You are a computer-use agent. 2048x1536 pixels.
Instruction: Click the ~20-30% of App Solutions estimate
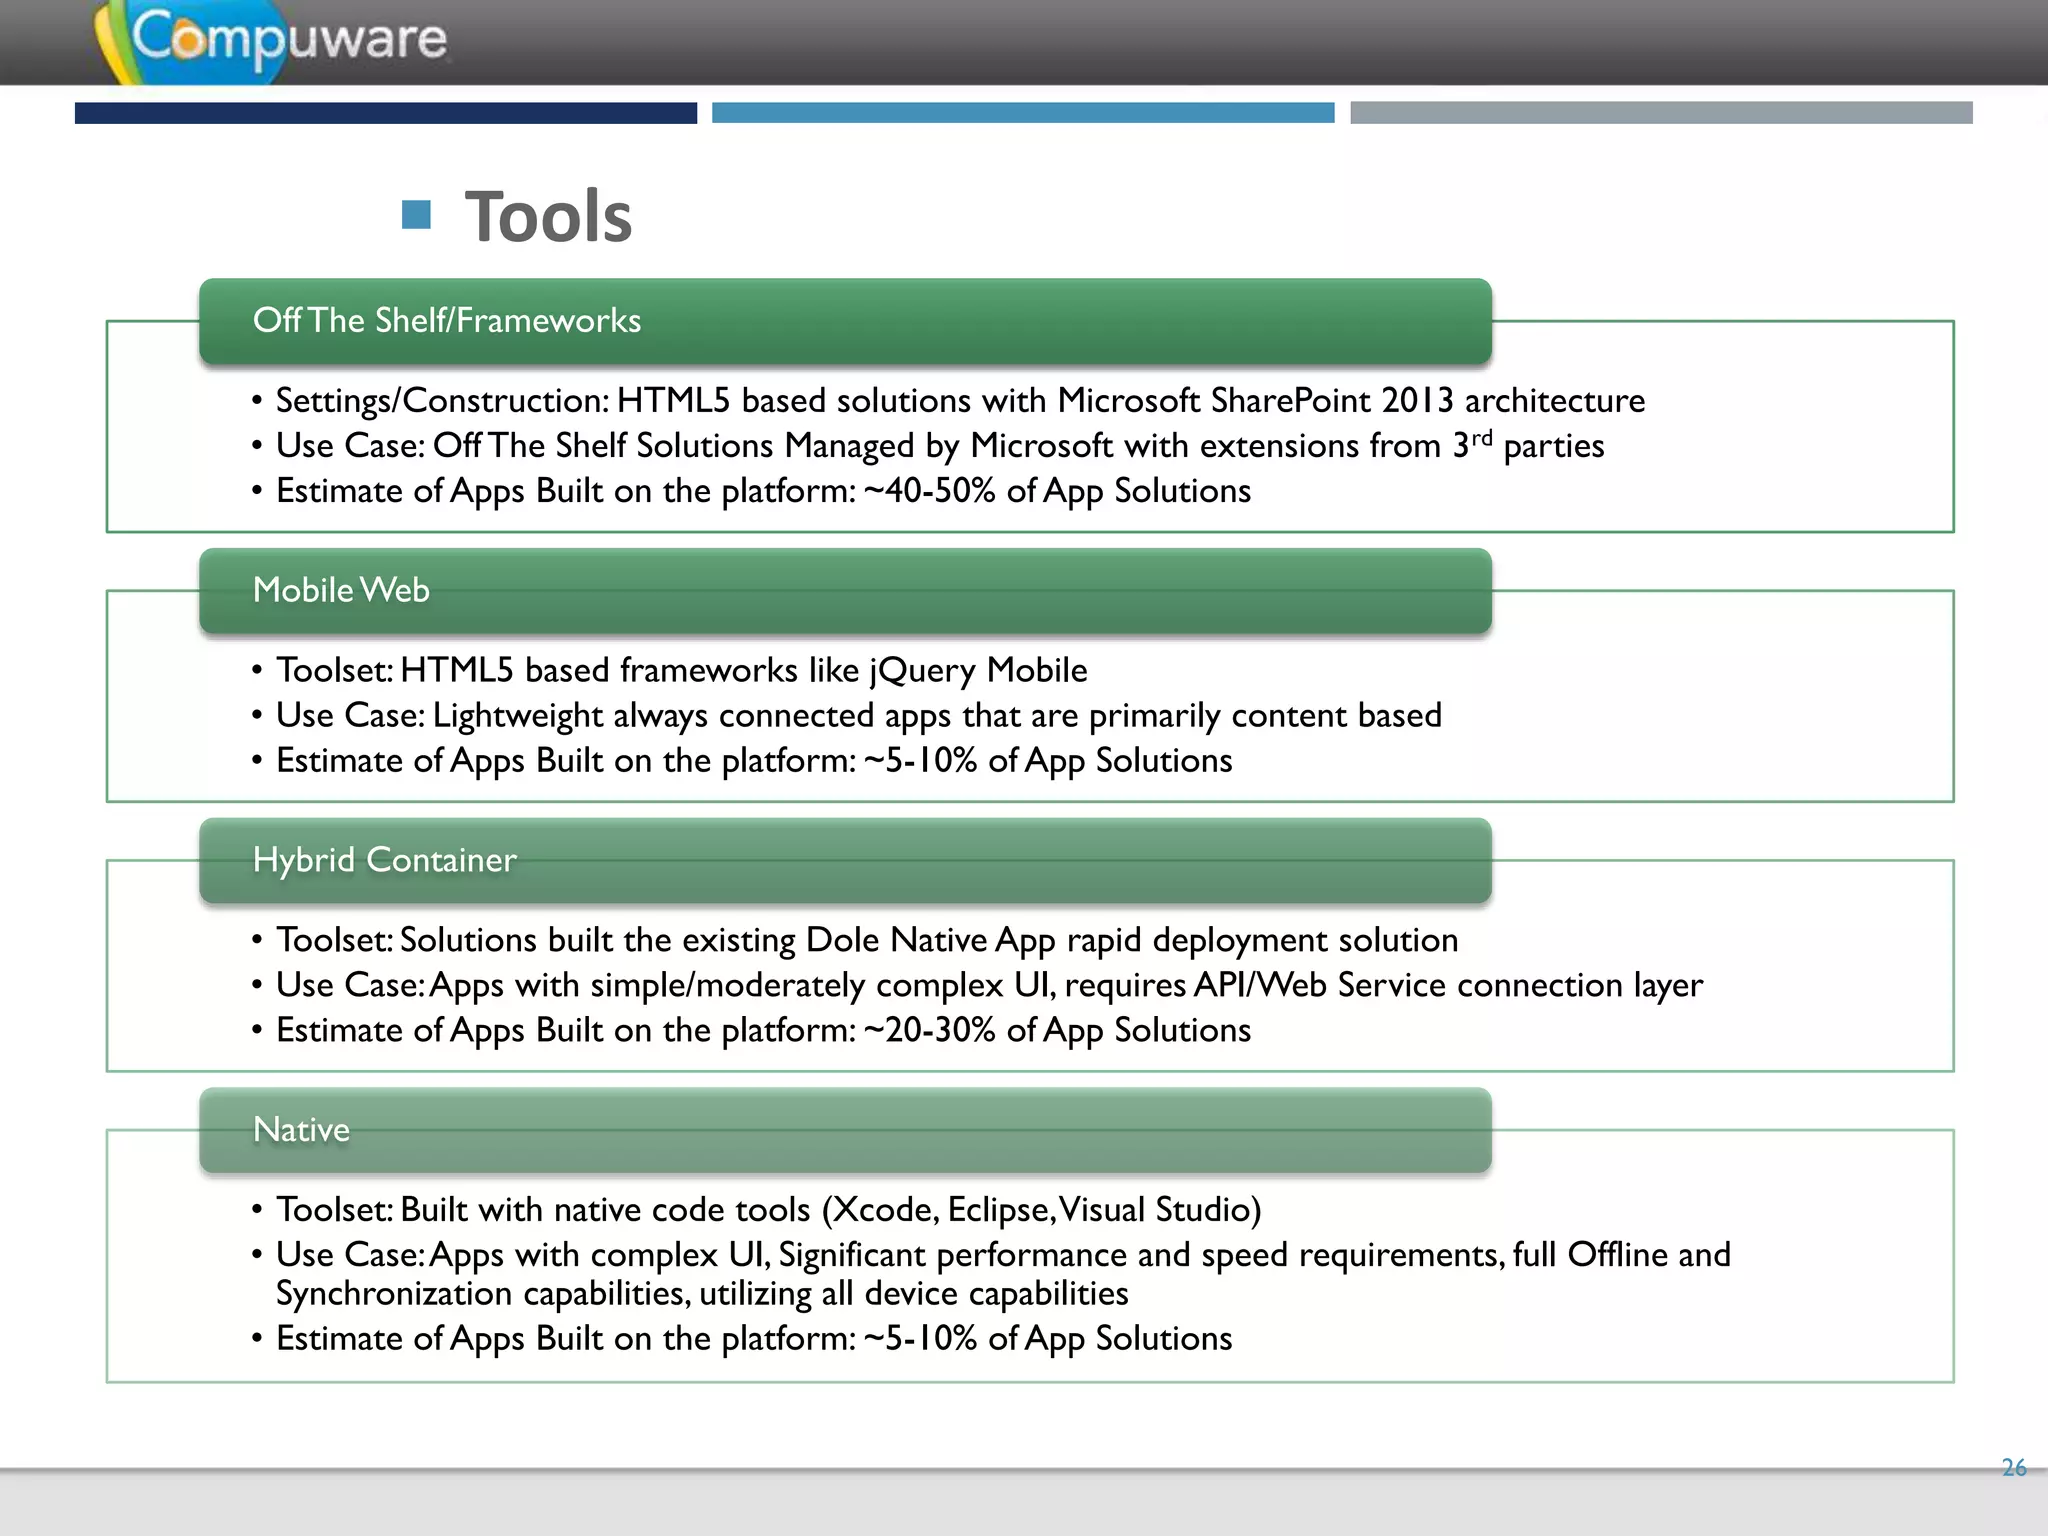tap(751, 1030)
